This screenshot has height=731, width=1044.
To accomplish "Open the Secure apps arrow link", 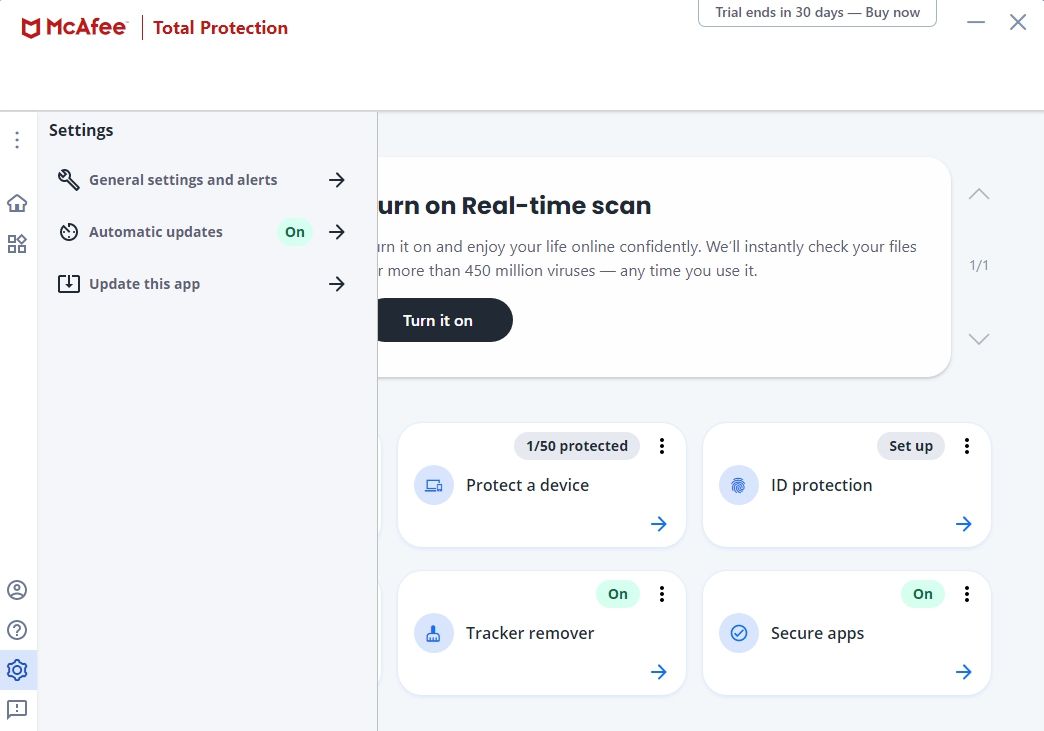I will click(x=964, y=672).
